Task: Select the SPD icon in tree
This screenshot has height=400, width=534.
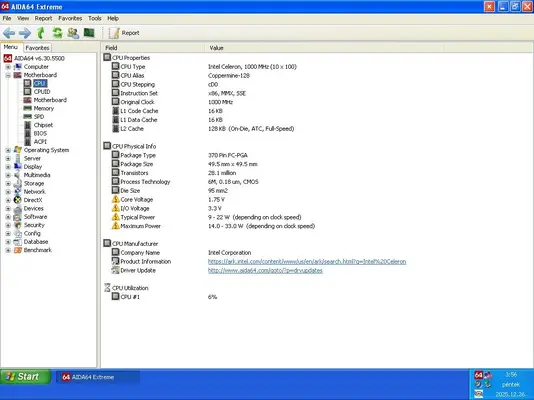Action: click(x=28, y=117)
